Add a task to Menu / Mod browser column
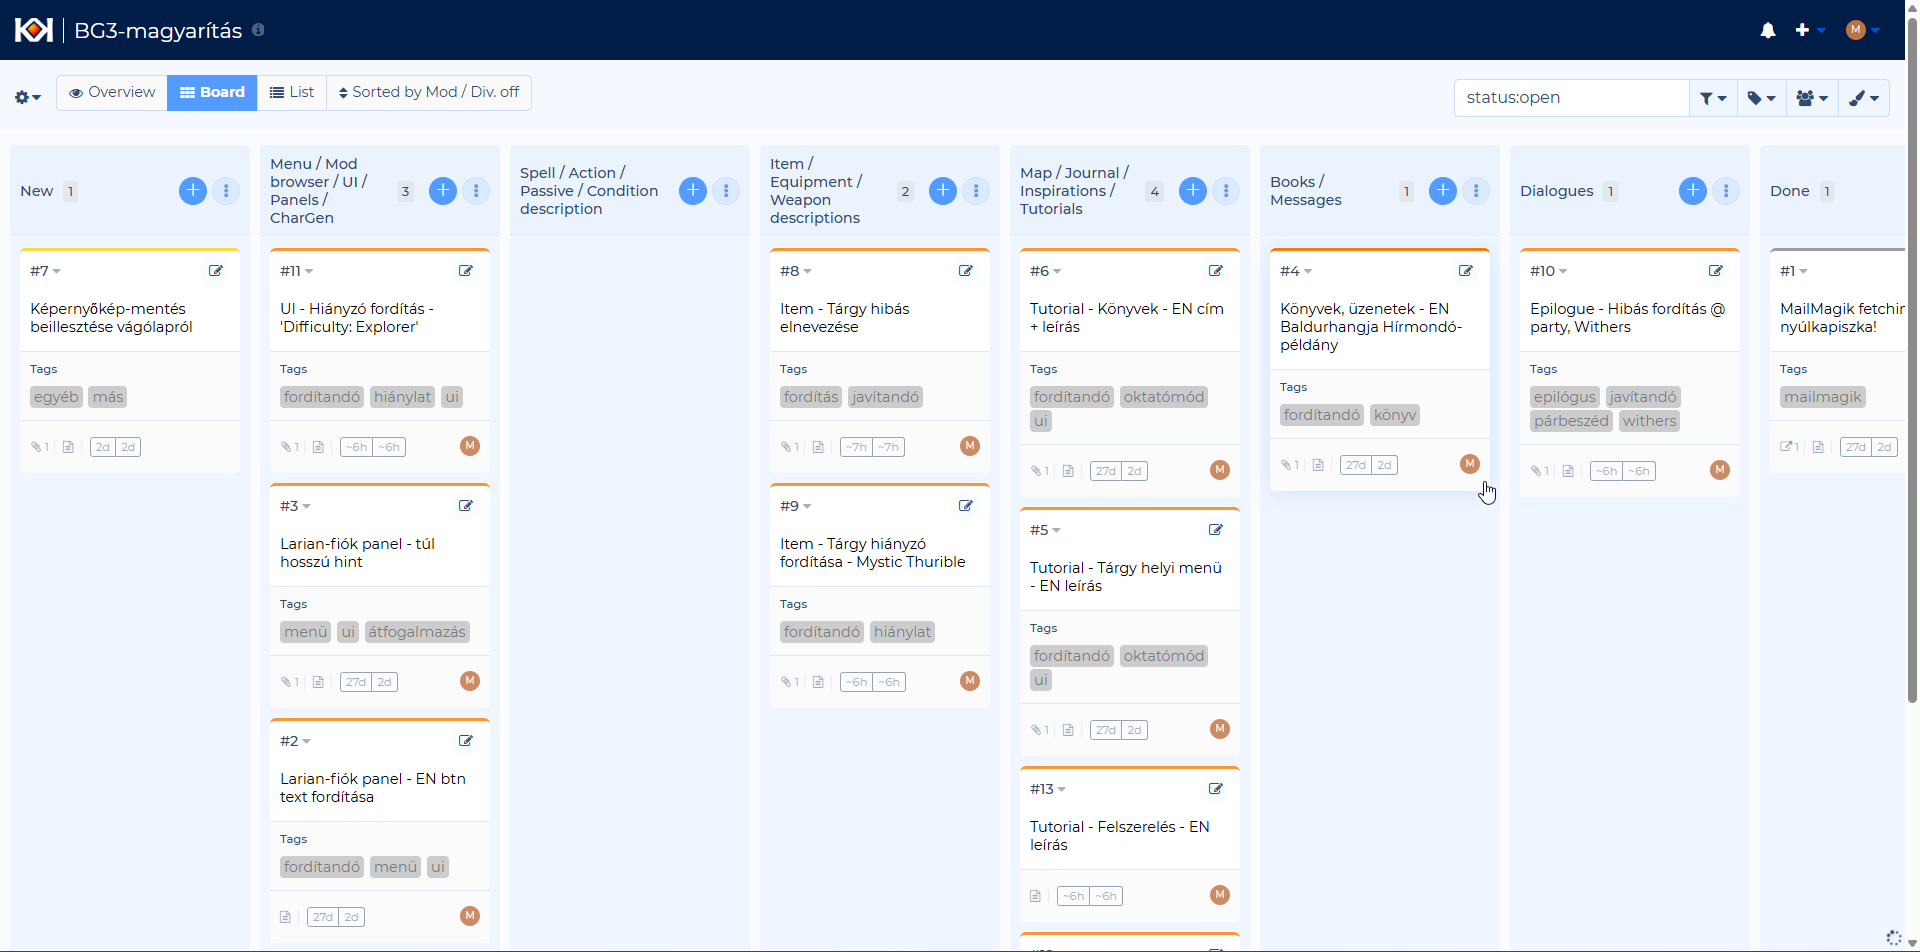 tap(443, 191)
